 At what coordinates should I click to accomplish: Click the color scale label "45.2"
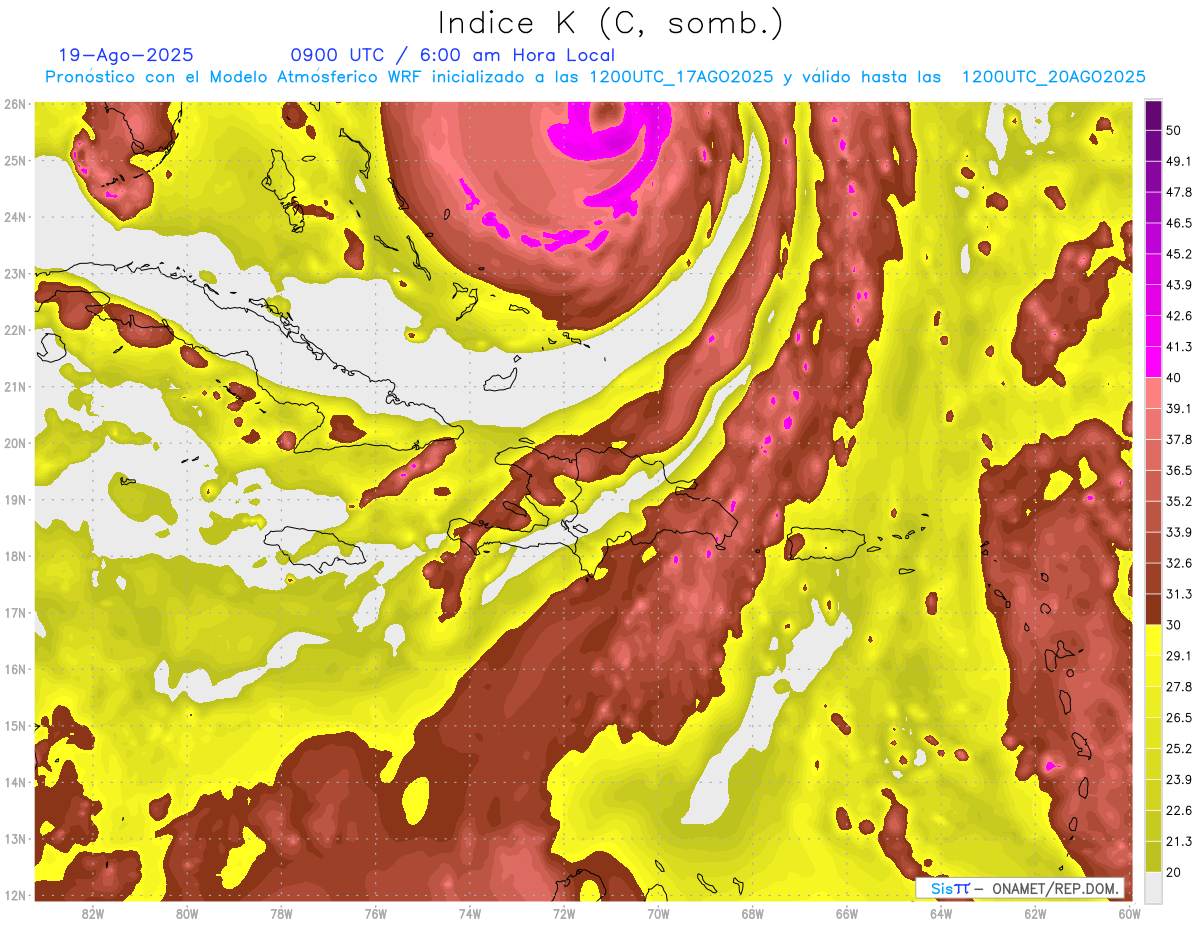(1179, 254)
